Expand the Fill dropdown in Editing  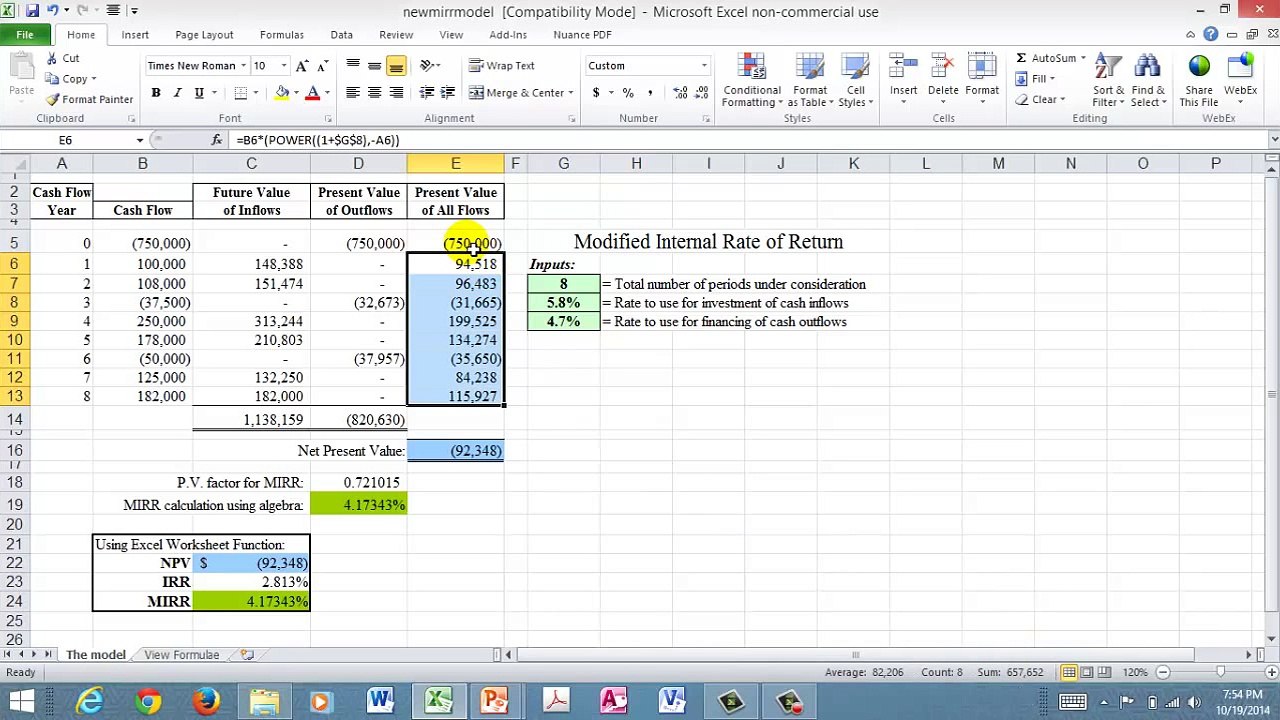coord(1053,79)
